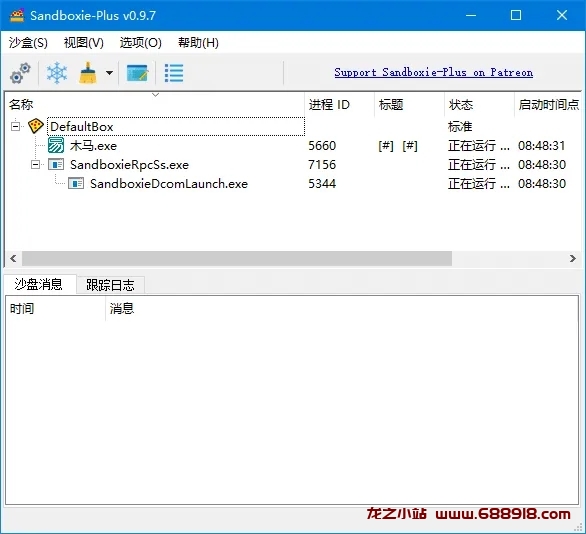Screen dimensions: 586x534
Task: Click the SandboxieDcomLaunch.exe window icon
Action: point(76,183)
